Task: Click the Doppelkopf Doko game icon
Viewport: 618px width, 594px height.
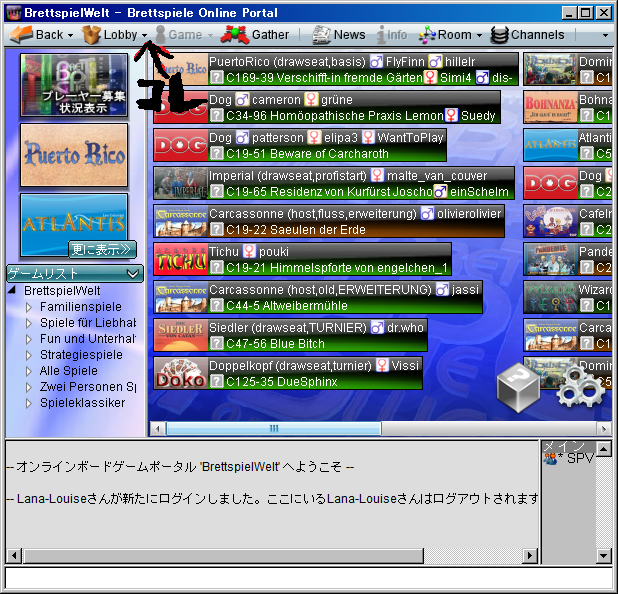Action: tap(179, 373)
